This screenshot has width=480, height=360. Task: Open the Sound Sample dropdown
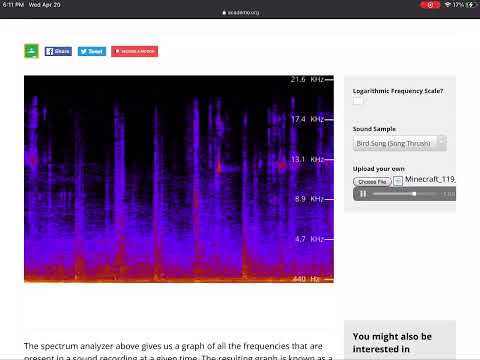(400, 143)
